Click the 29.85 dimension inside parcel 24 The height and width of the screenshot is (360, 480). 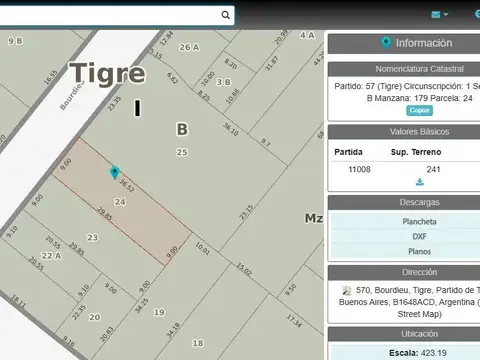104,213
